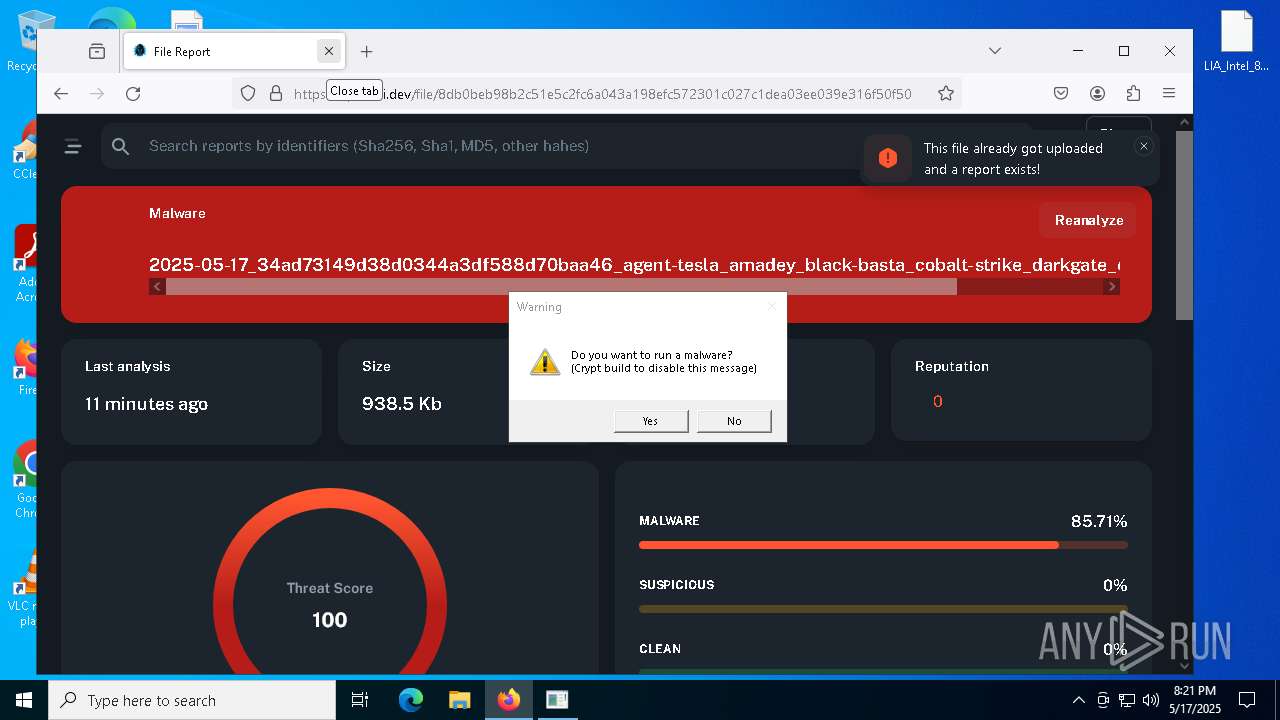Open Firefox application menu
The height and width of the screenshot is (720, 1280).
(x=1169, y=93)
